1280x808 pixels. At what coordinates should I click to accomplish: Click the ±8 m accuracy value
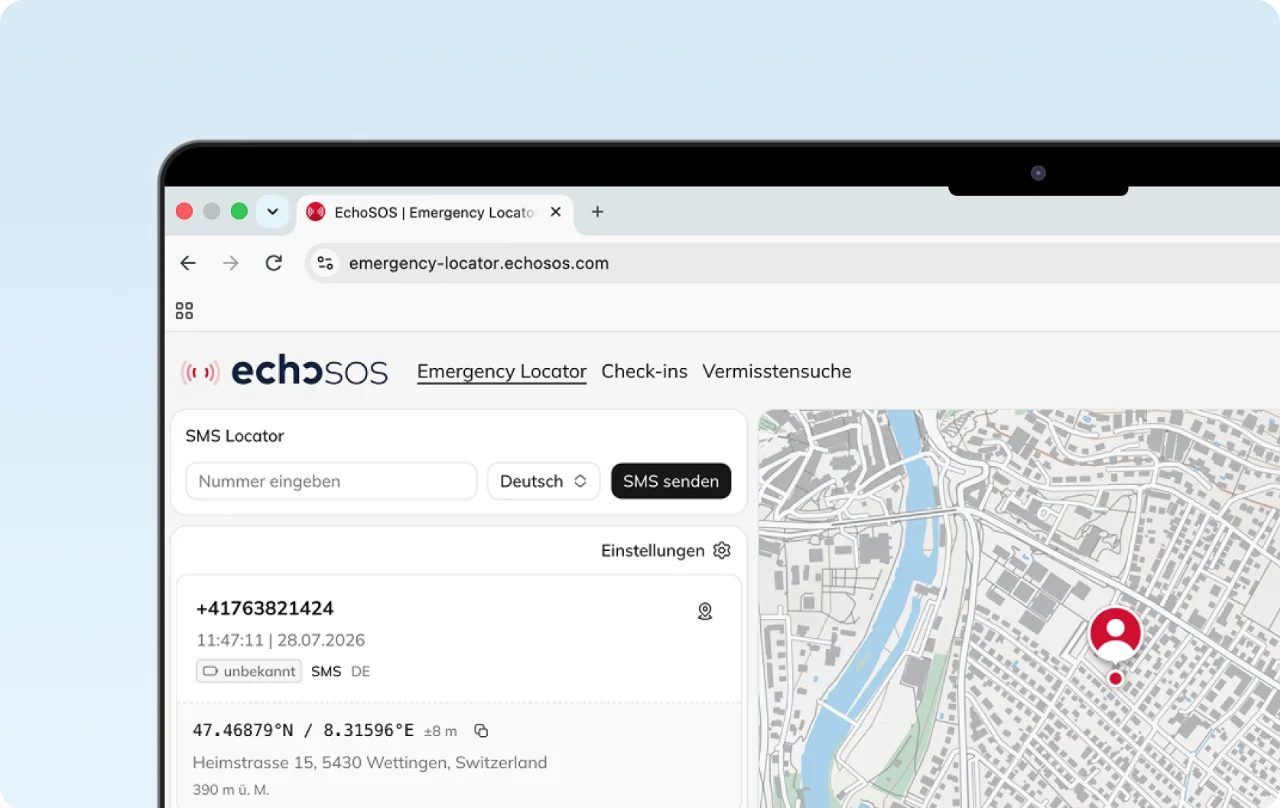[x=440, y=732]
